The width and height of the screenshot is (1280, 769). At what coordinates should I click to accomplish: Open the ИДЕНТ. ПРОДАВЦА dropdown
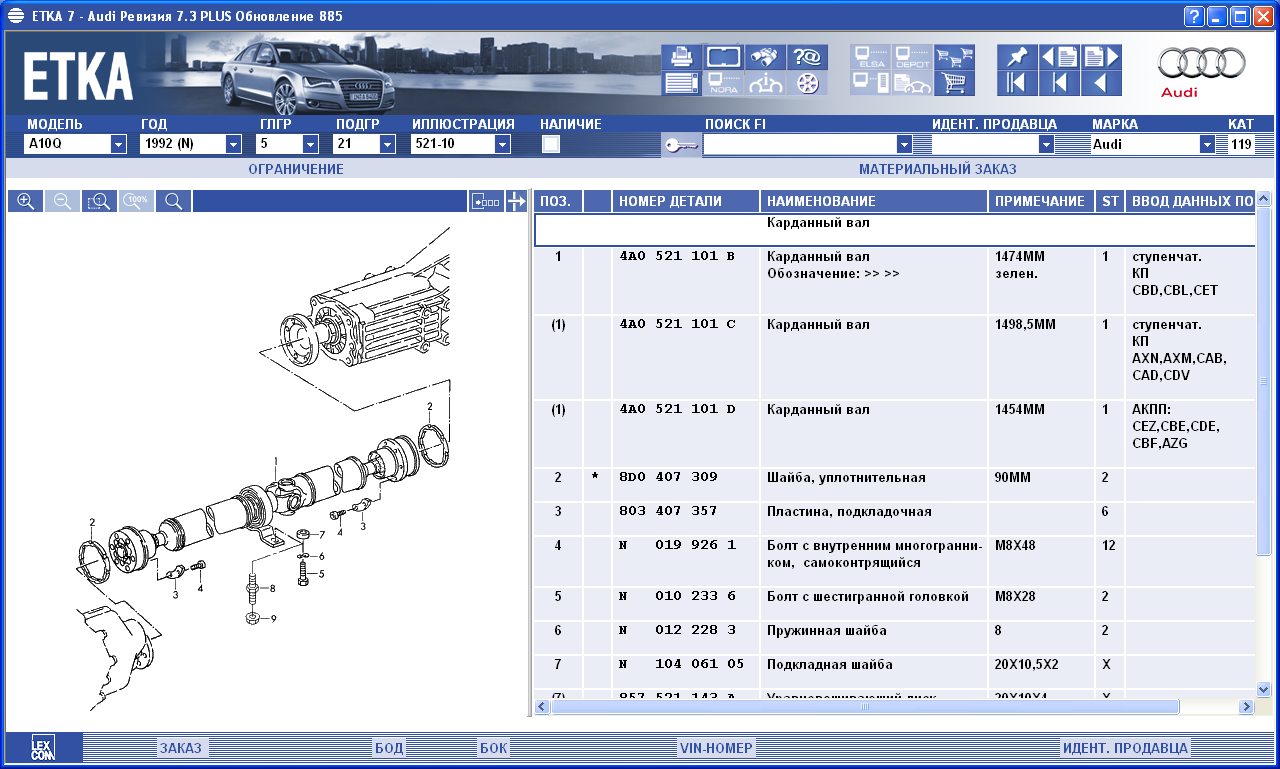click(x=1047, y=144)
